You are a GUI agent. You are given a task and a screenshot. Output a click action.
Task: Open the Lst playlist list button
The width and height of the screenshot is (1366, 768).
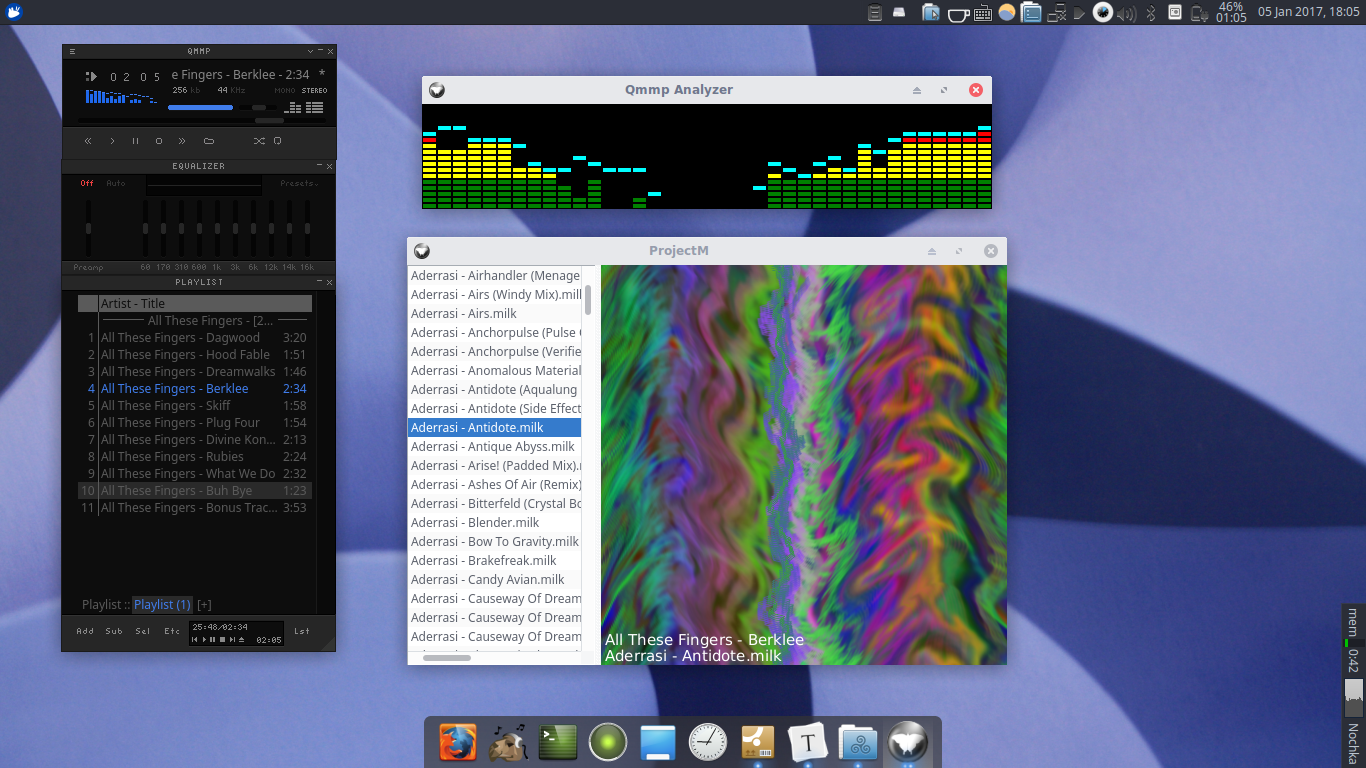point(302,631)
